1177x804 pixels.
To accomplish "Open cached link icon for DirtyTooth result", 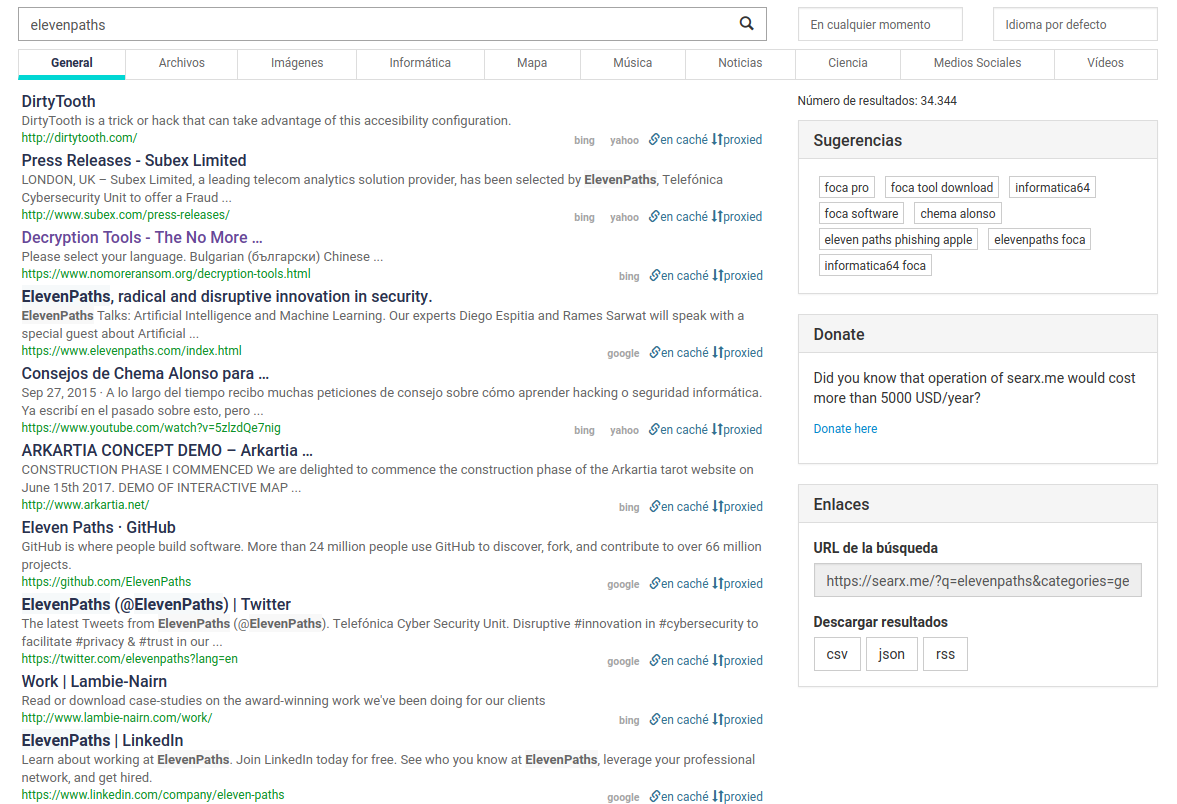I will click(x=654, y=140).
